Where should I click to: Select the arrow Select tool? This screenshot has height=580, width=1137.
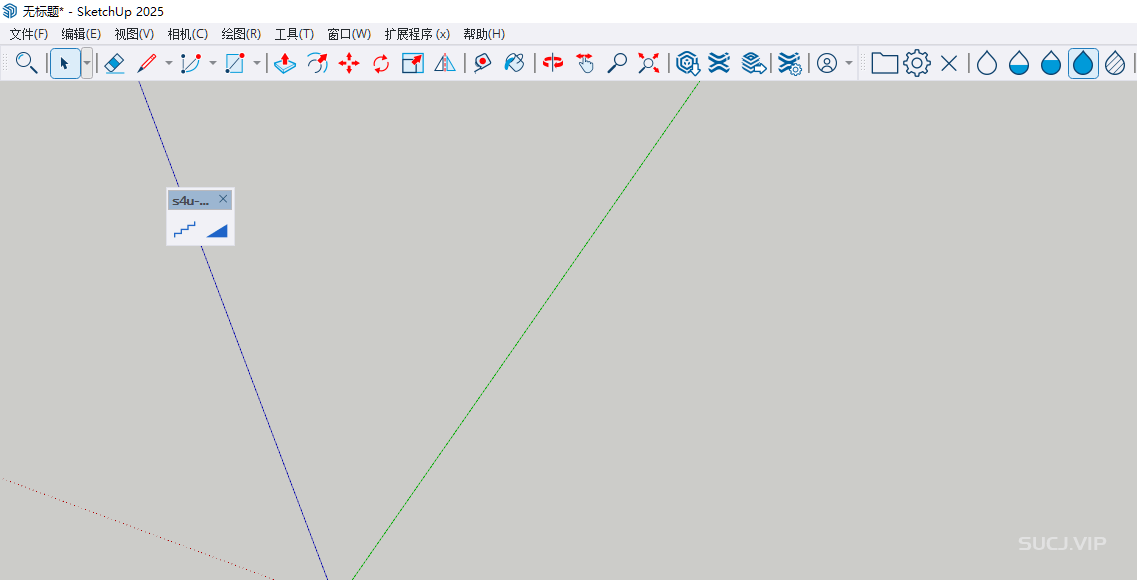coord(65,63)
